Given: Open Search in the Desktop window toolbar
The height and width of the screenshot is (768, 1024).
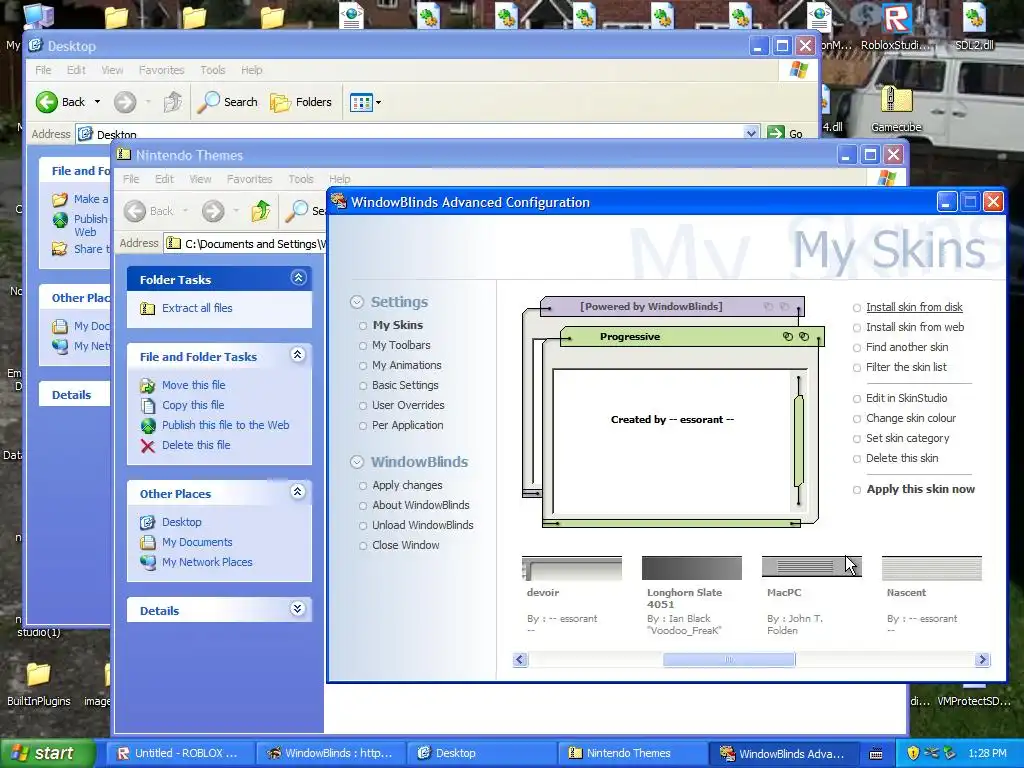Looking at the screenshot, I should (x=227, y=102).
